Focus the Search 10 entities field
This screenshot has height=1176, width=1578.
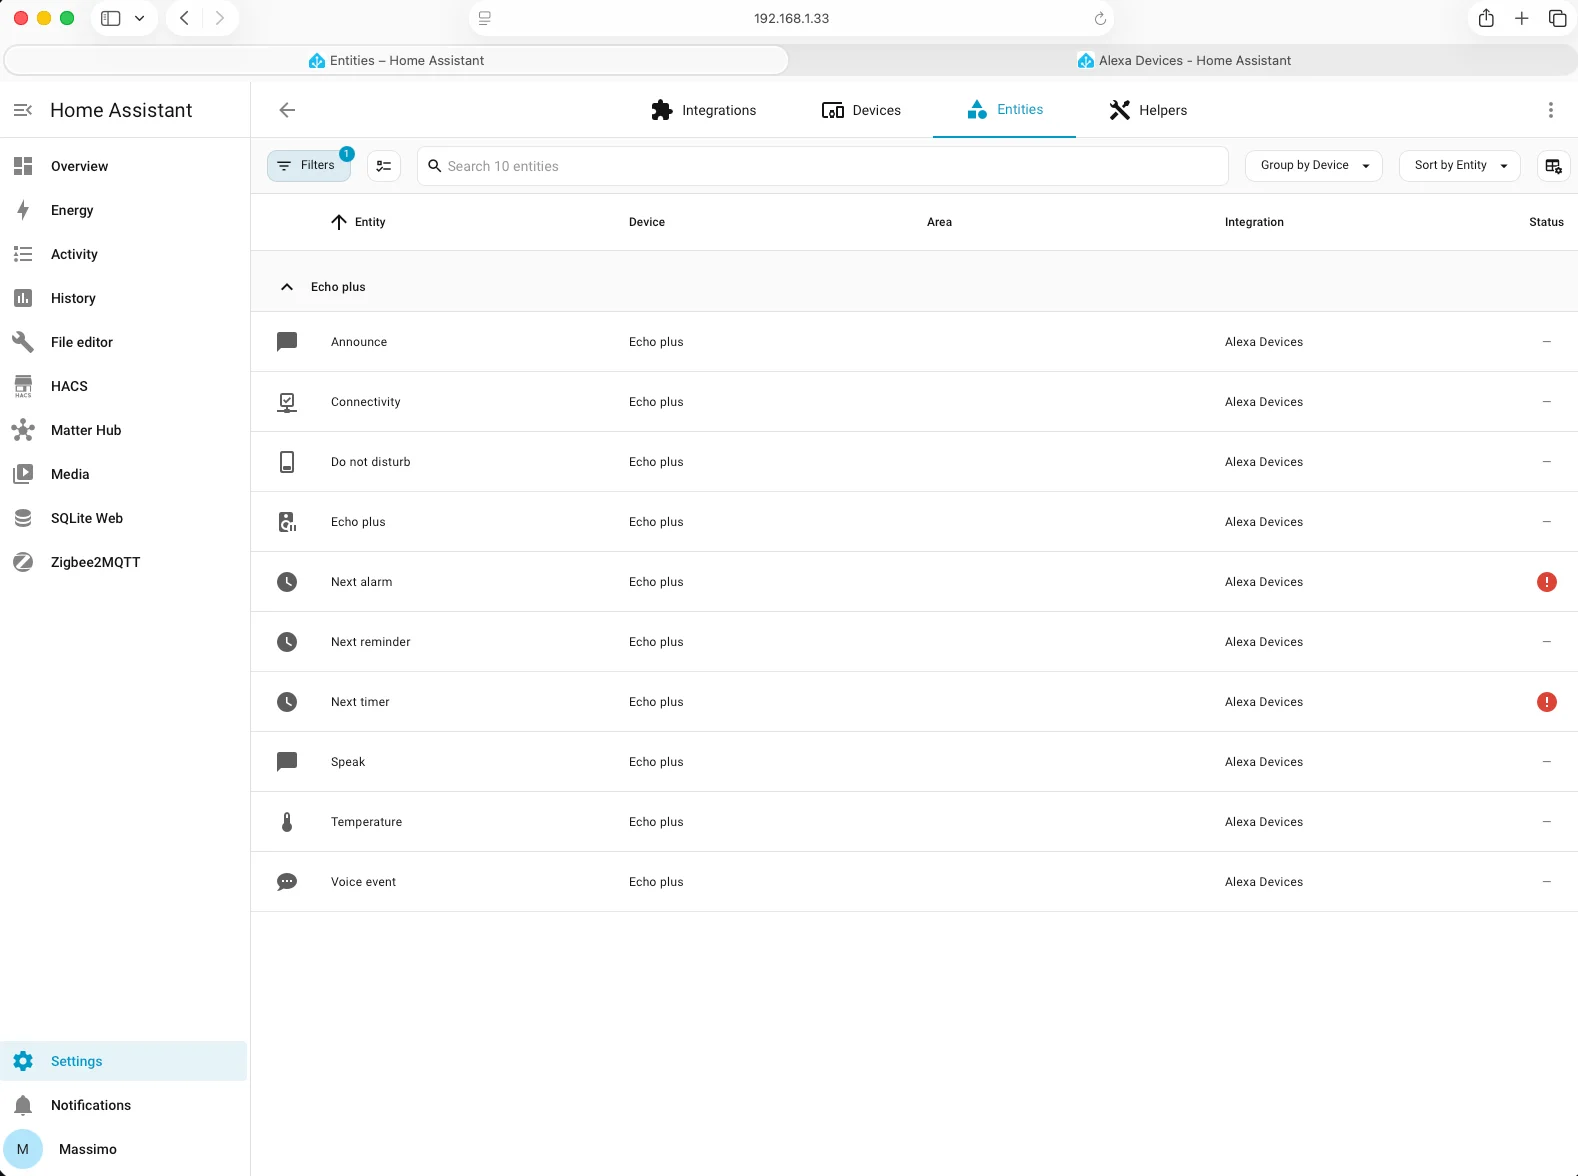click(x=822, y=166)
